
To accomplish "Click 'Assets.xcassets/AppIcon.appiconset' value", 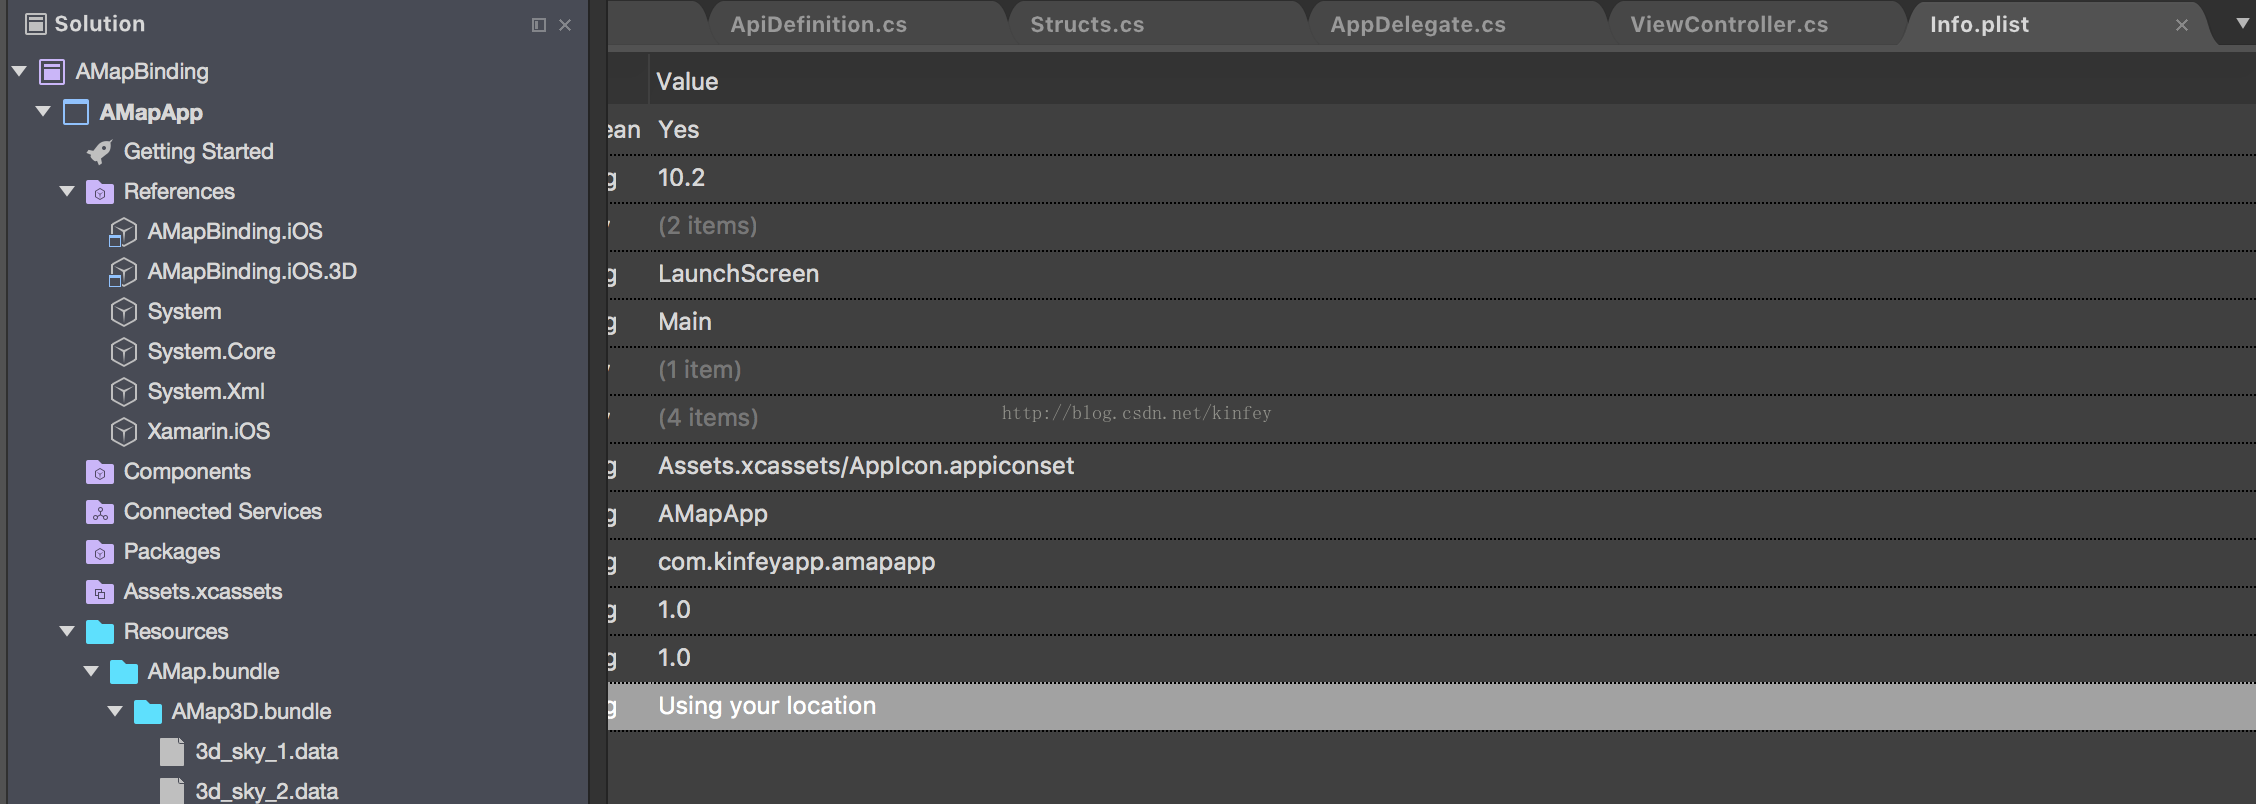I will pos(866,466).
